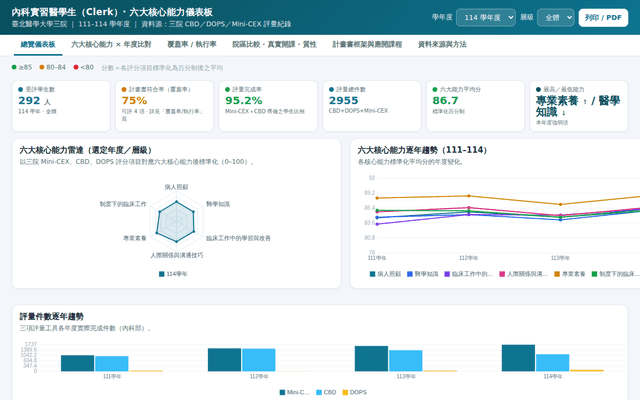Viewport: 640px width, 400px height.
Task: Open the 六大核心能力 × 年度比對 tab
Action: (x=111, y=44)
